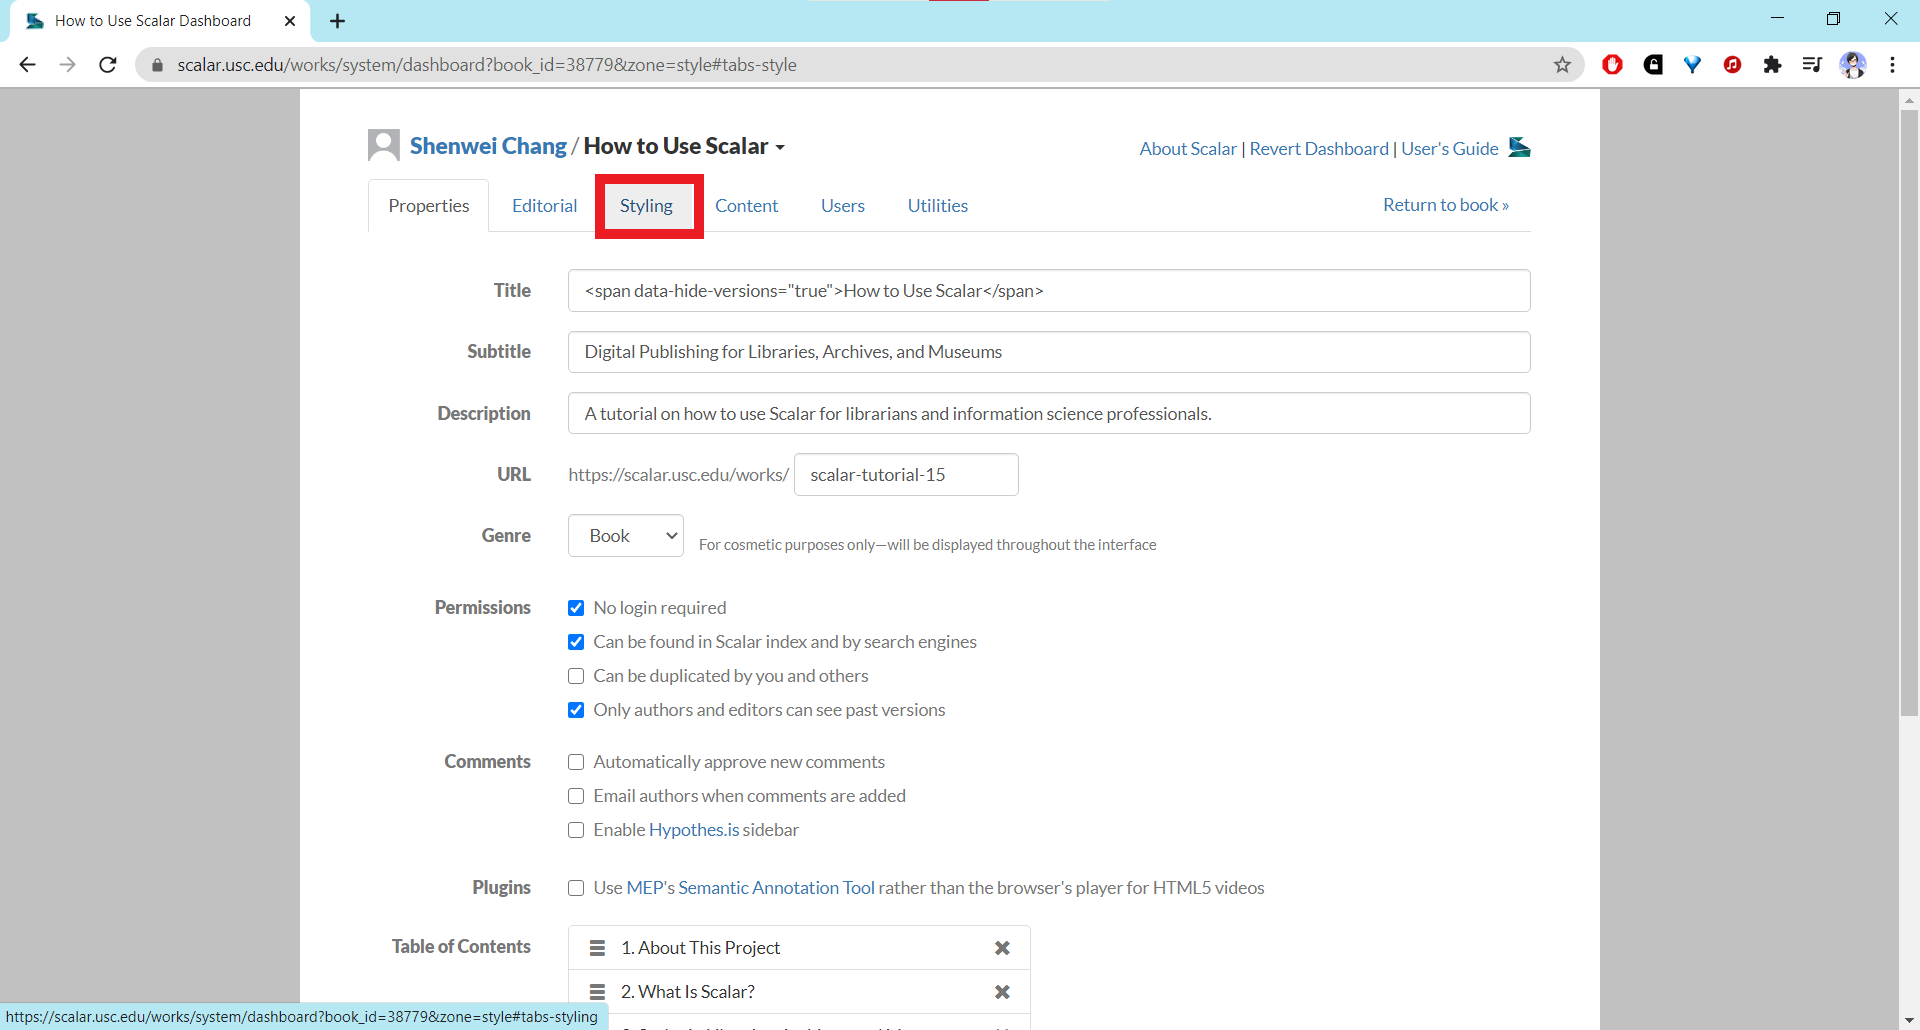Viewport: 1920px width, 1030px height.
Task: Click the Return to book link
Action: point(1445,205)
